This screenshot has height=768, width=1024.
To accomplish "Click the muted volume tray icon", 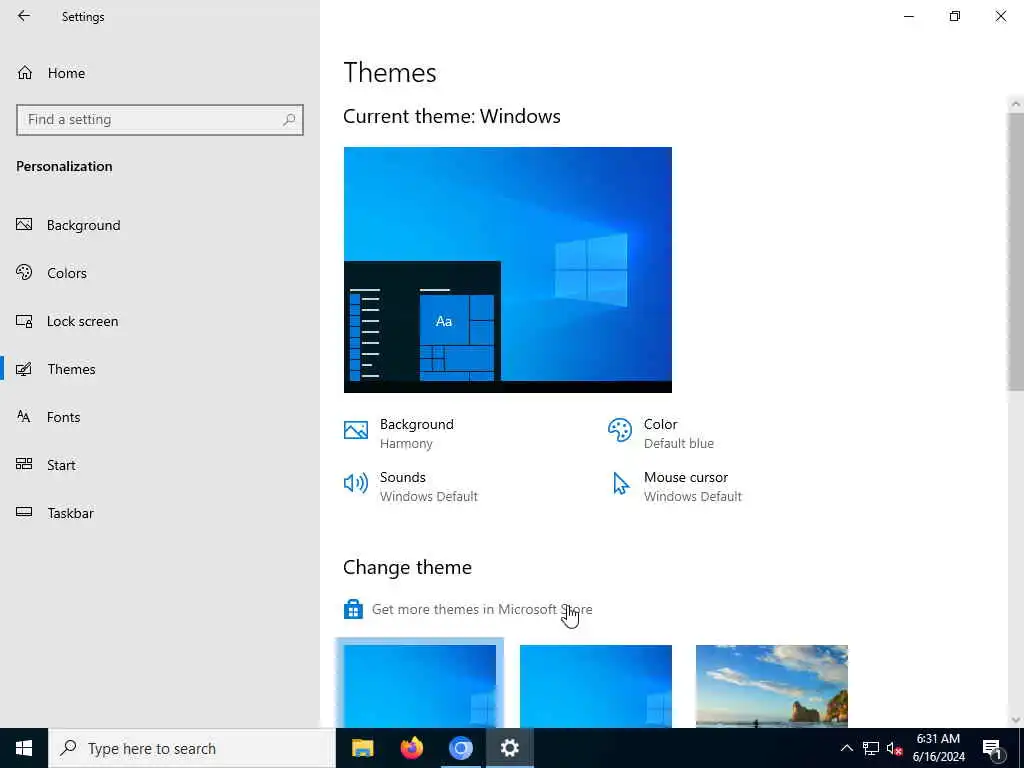I will coord(894,748).
